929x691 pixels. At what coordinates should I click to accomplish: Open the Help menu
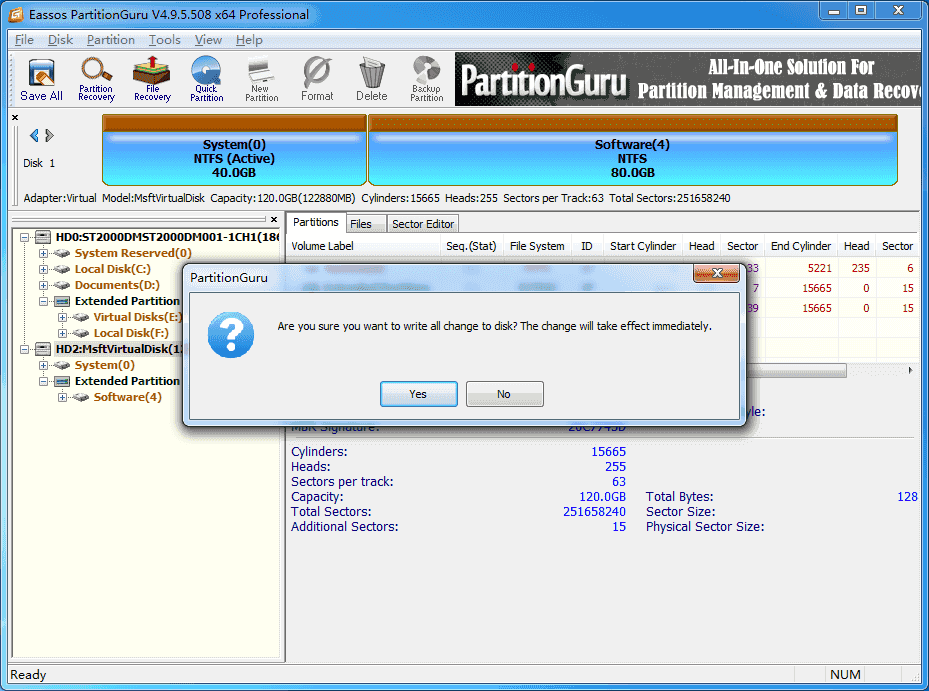point(249,40)
